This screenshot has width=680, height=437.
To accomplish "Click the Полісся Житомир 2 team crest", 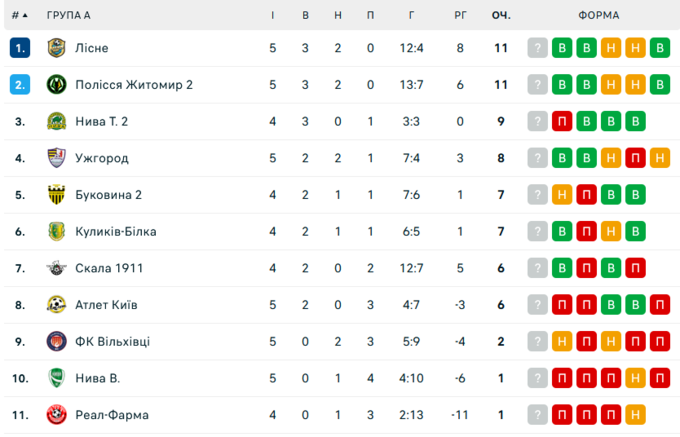I will point(56,85).
